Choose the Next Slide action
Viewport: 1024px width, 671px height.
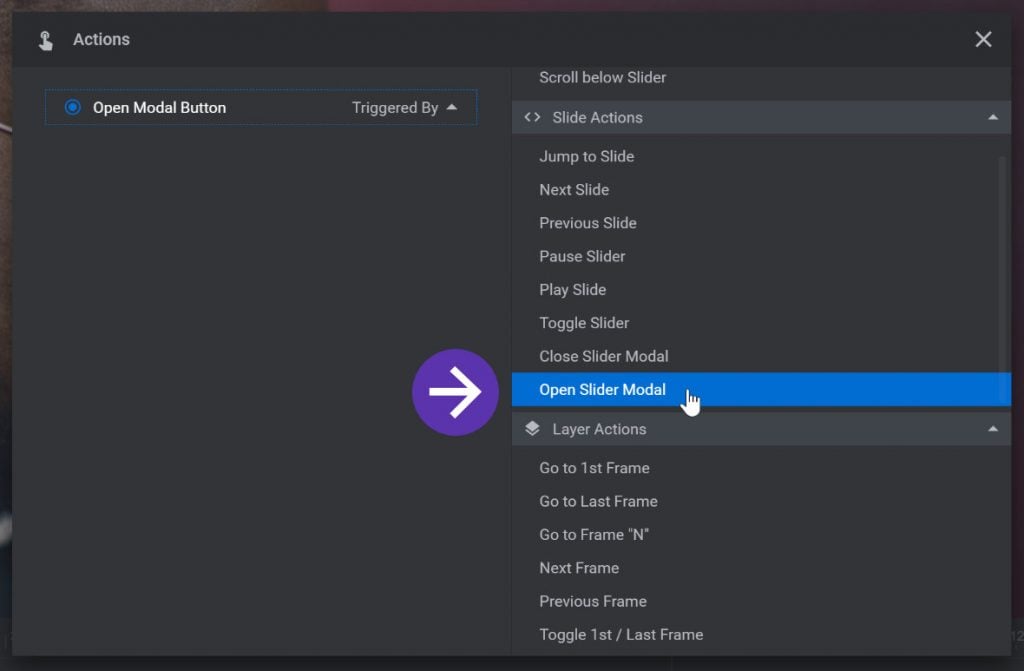(574, 189)
